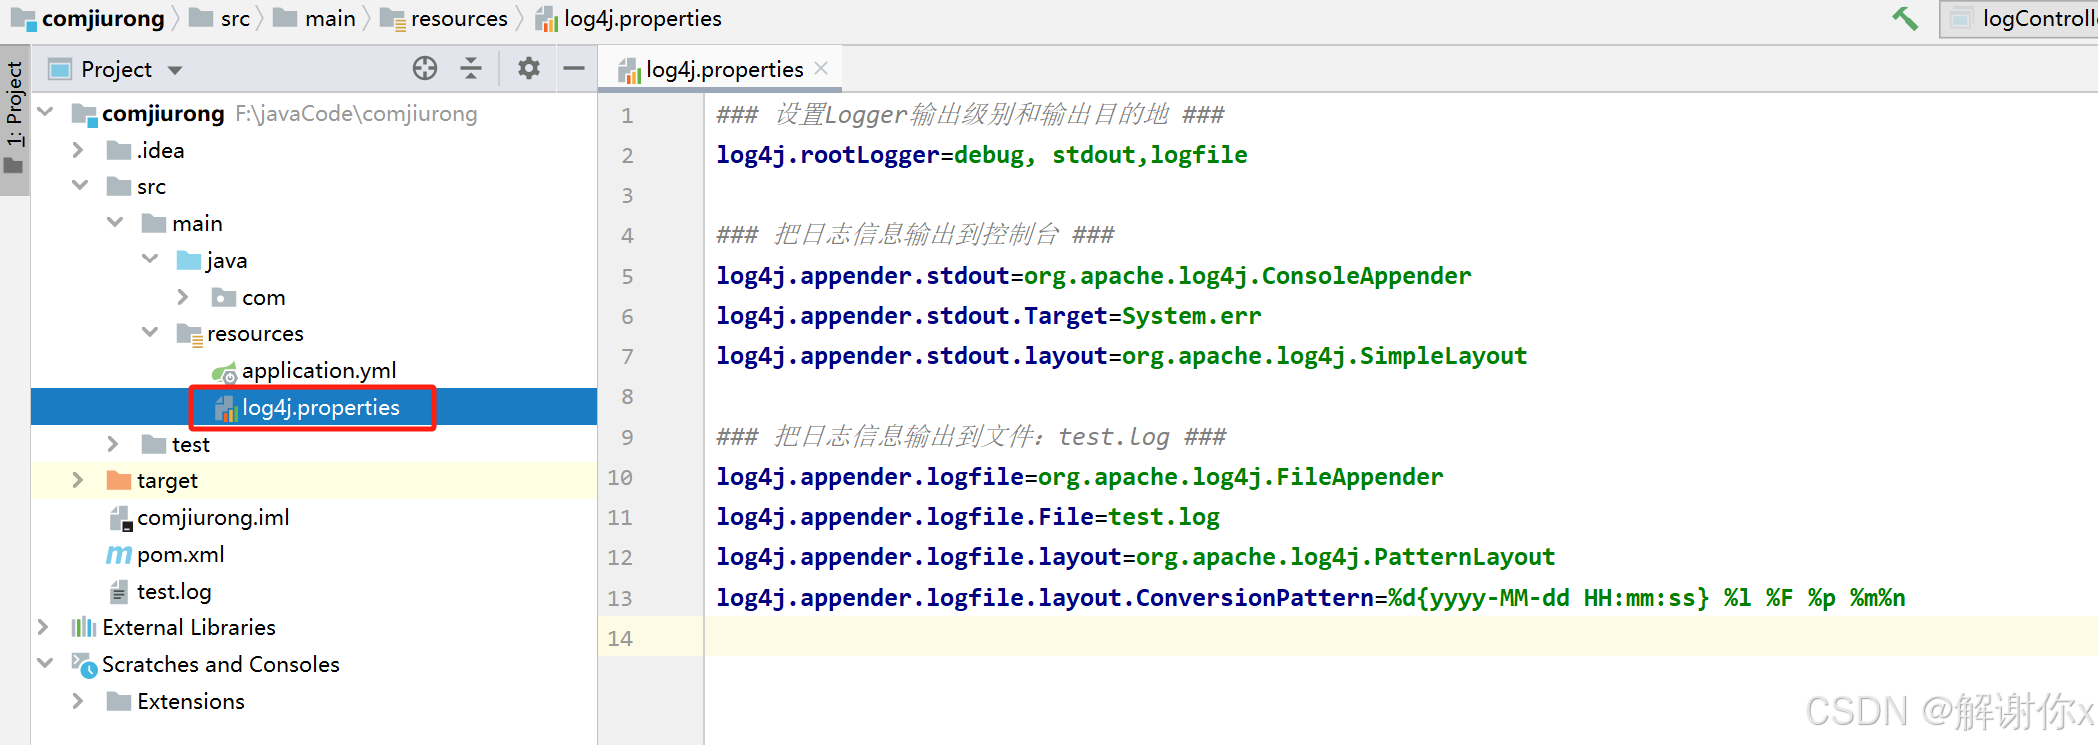Click line number 2 in the gutter

pos(627,155)
